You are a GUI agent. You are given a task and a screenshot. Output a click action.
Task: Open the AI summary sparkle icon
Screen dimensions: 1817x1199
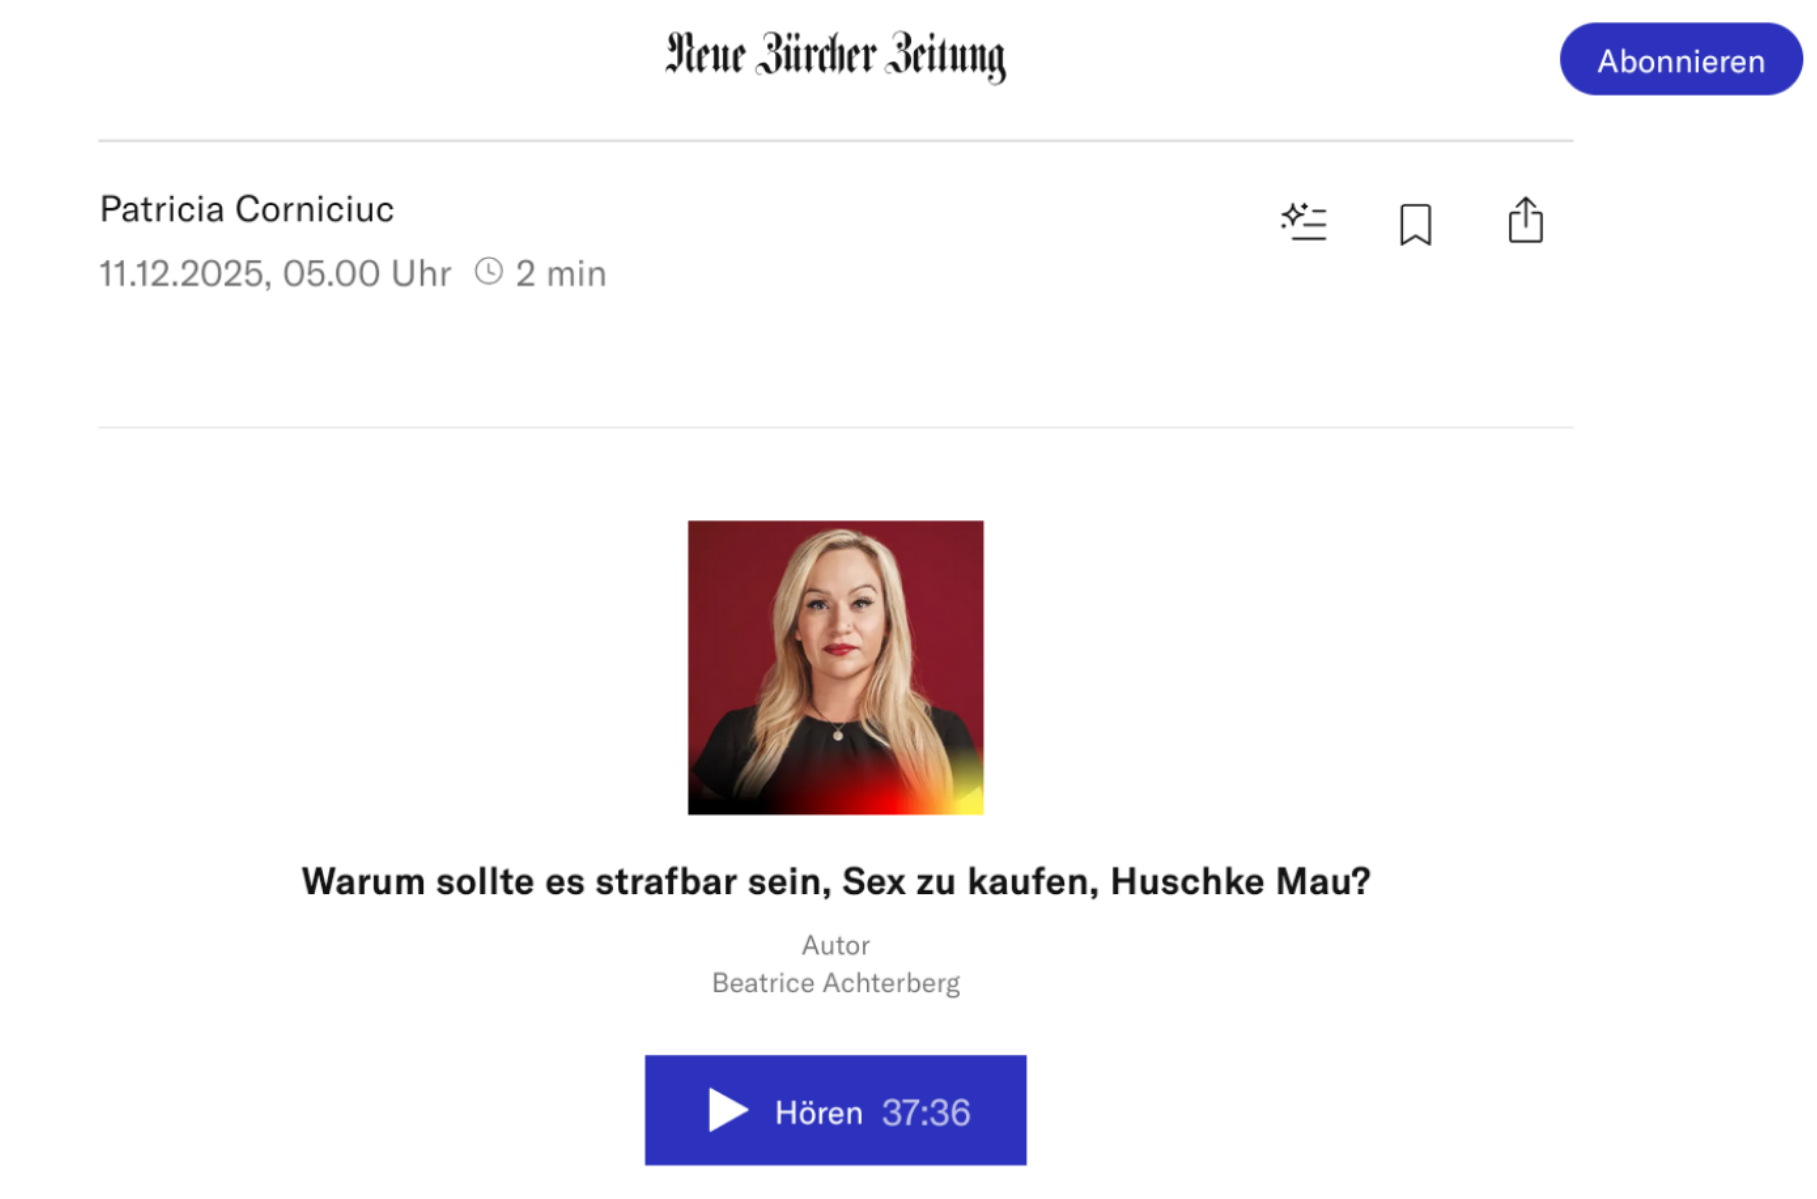tap(1303, 221)
